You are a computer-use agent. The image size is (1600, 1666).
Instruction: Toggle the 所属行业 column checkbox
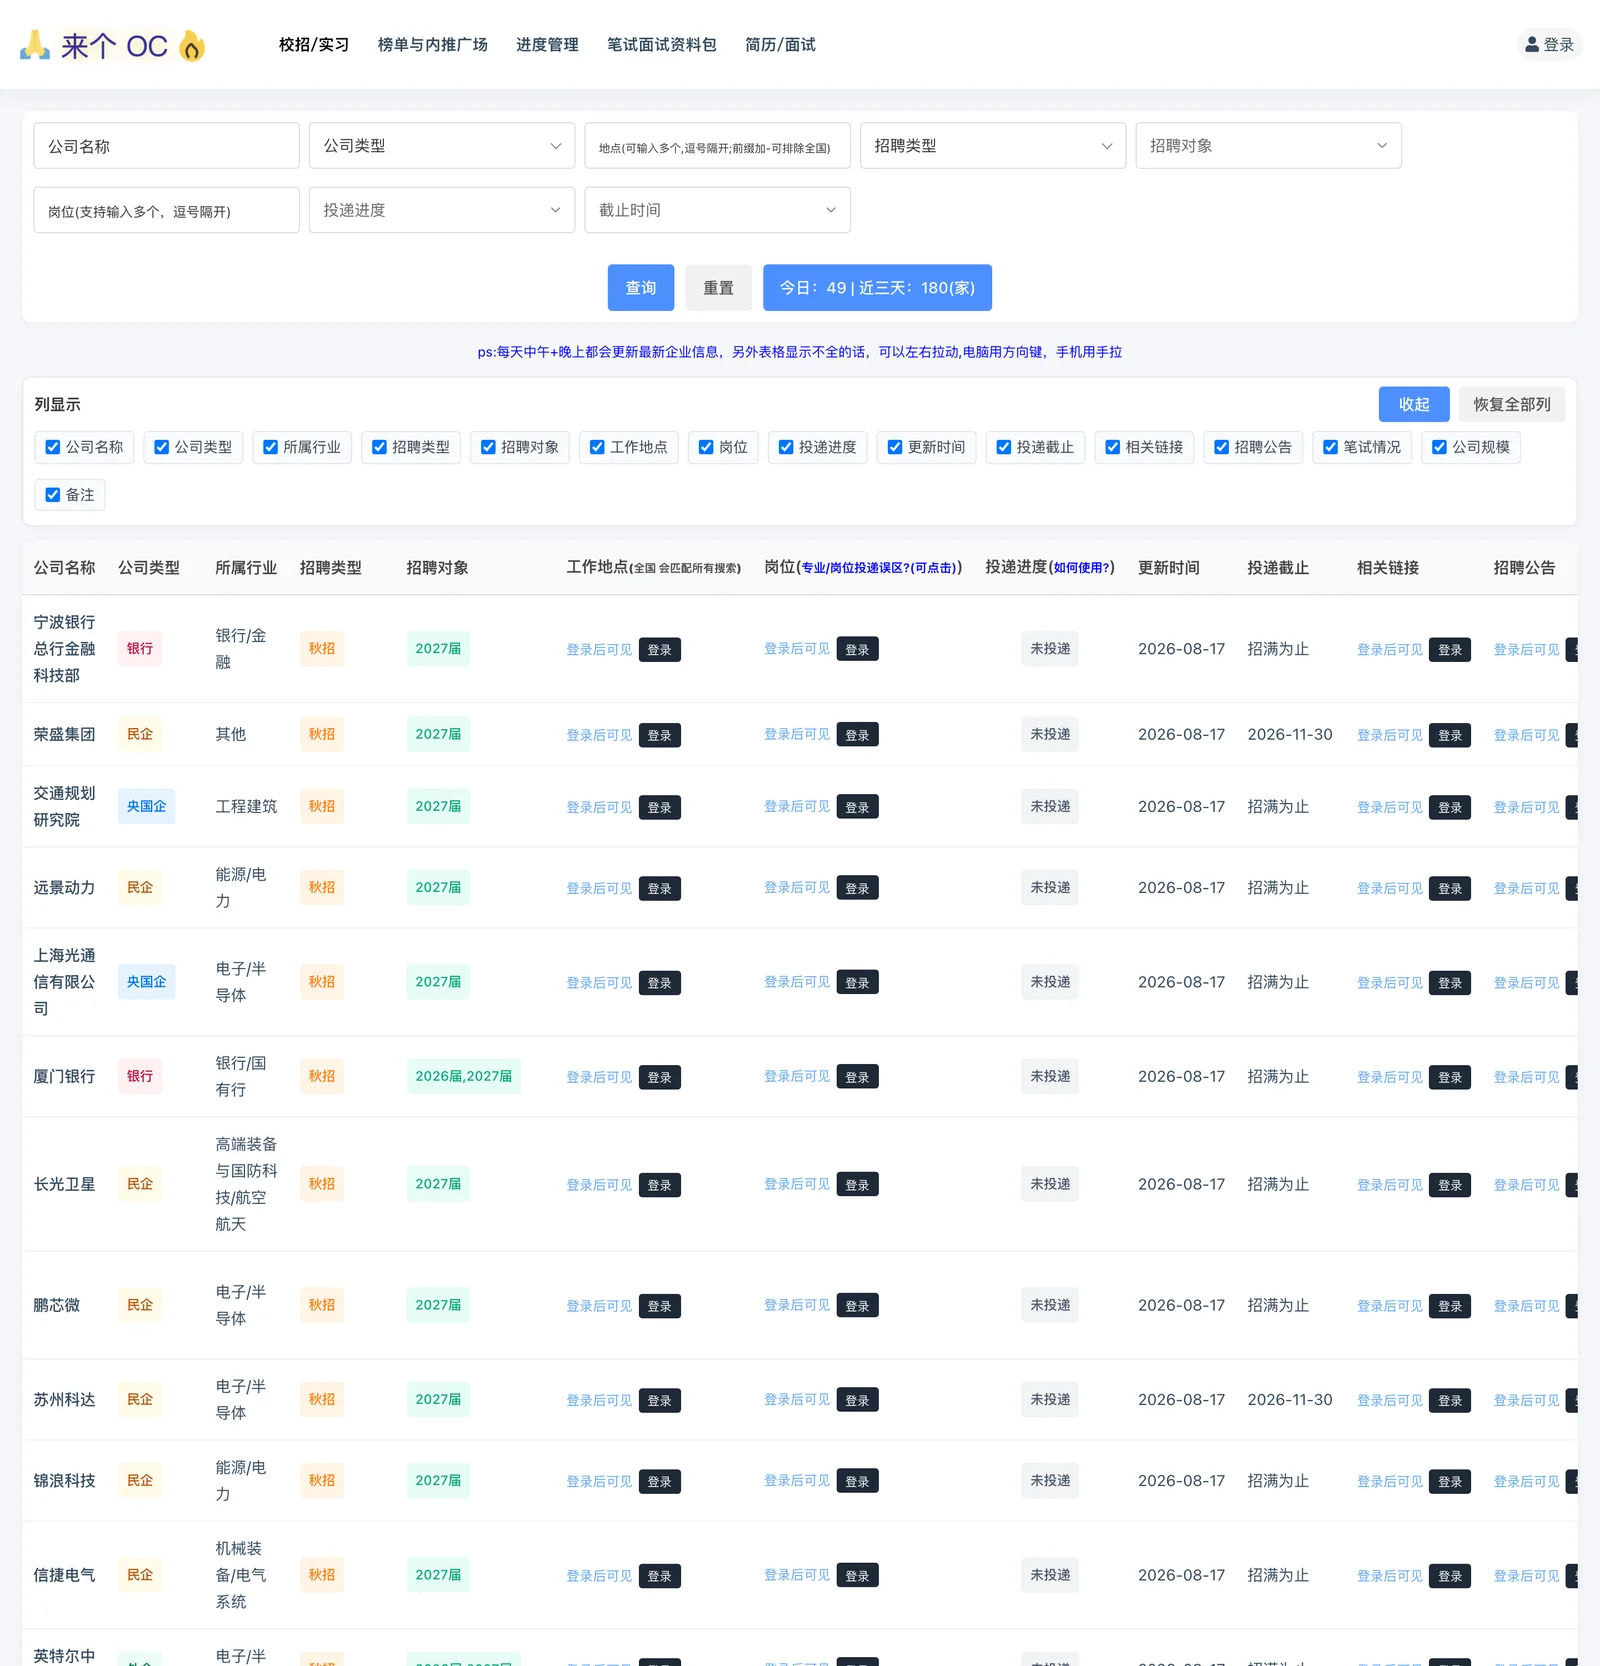point(270,447)
